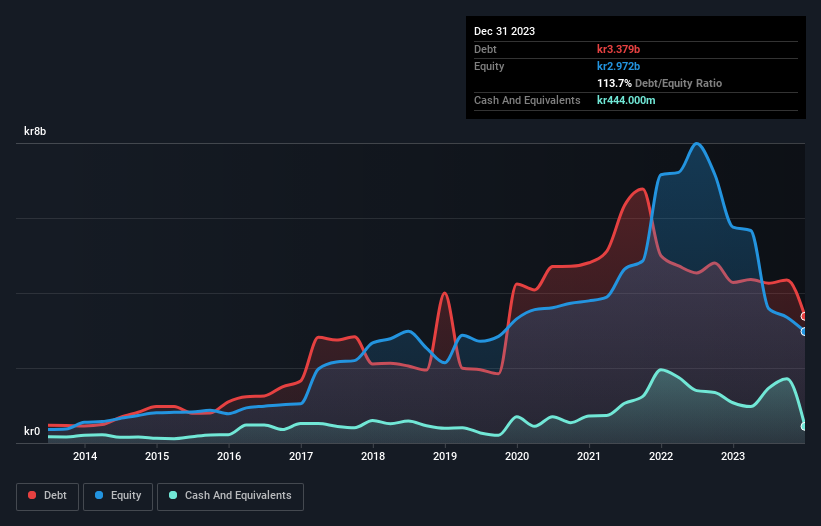Click the 2020 x-axis label

pyautogui.click(x=517, y=456)
